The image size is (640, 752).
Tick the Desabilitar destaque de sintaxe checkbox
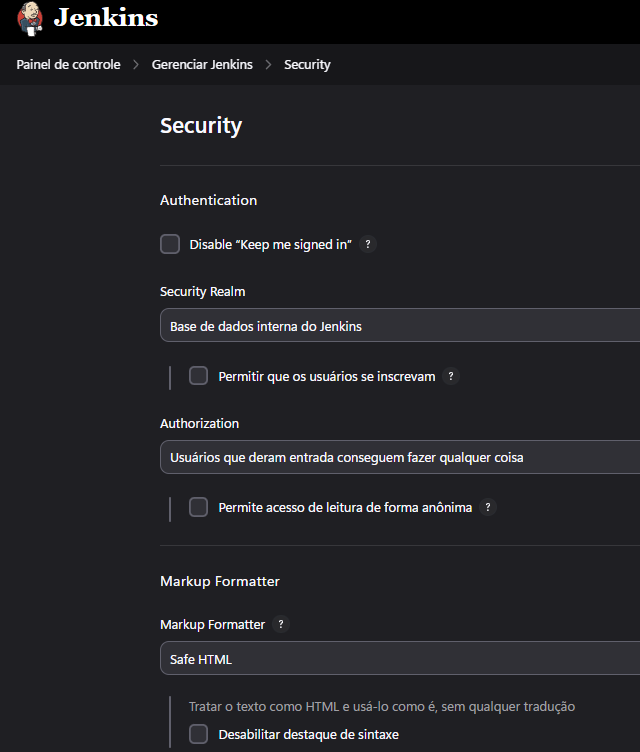click(x=199, y=734)
